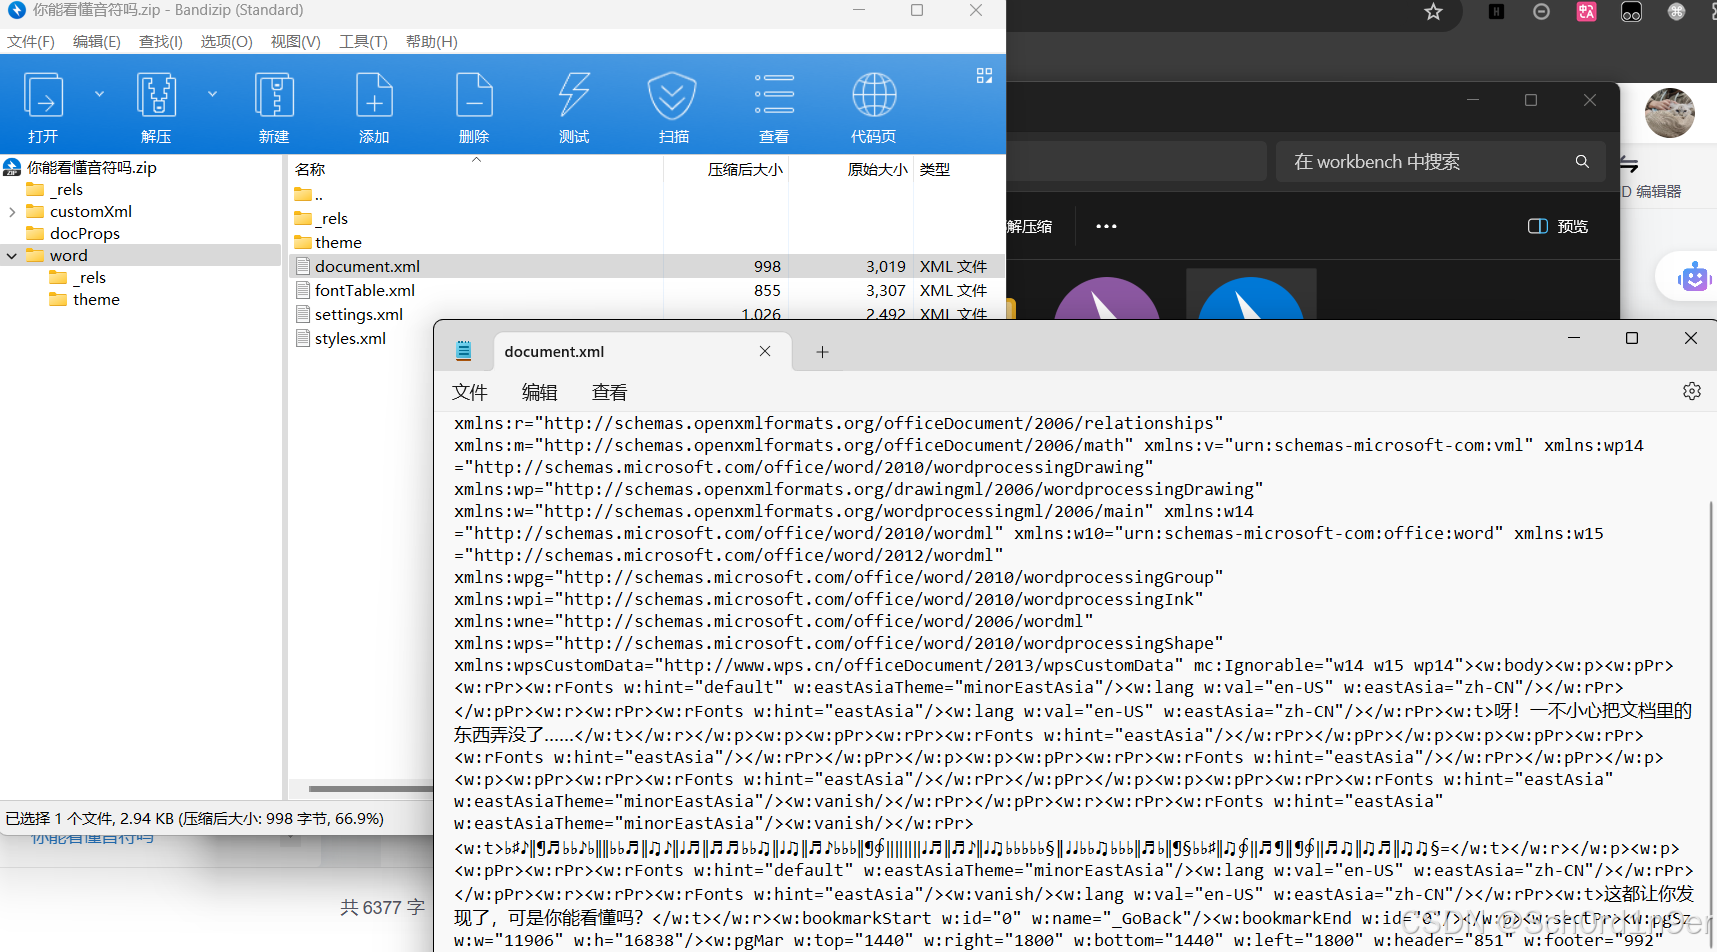Open the 编辑(E) menu in Bandizip
1717x952 pixels.
click(x=96, y=41)
